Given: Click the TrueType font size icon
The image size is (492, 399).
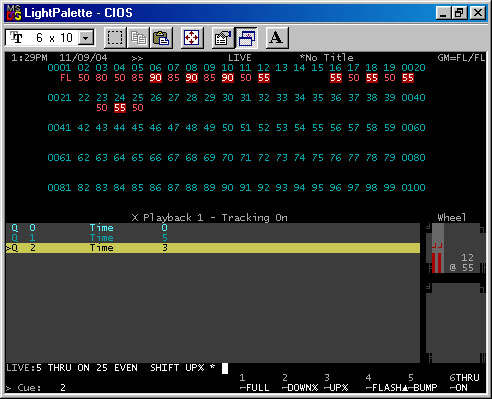Looking at the screenshot, I should point(16,37).
